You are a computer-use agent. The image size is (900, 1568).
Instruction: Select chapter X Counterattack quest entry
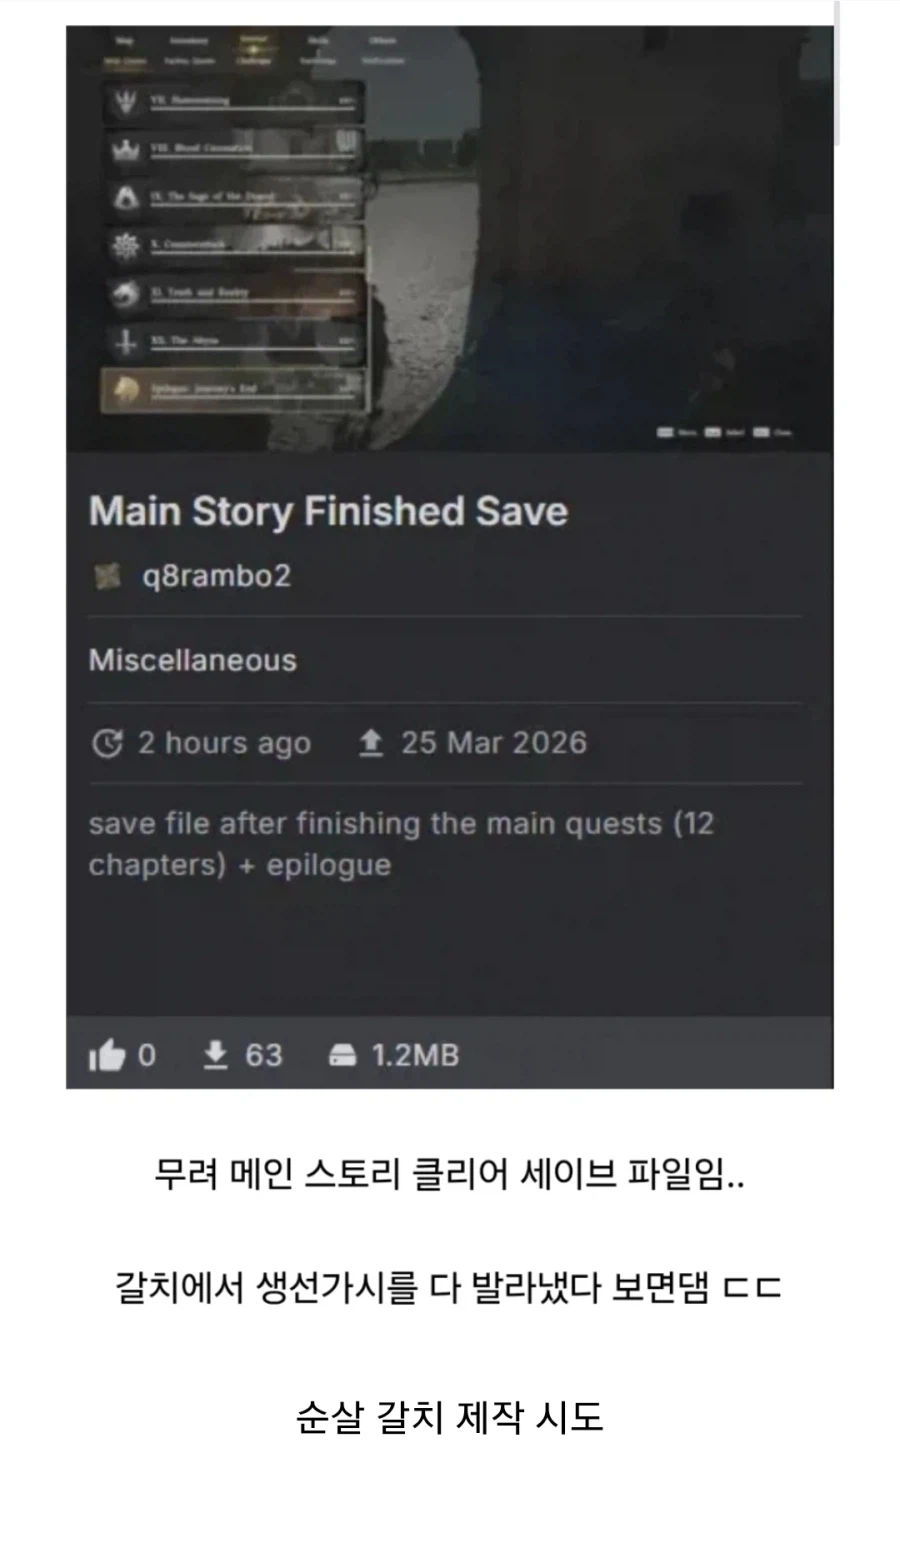point(233,246)
